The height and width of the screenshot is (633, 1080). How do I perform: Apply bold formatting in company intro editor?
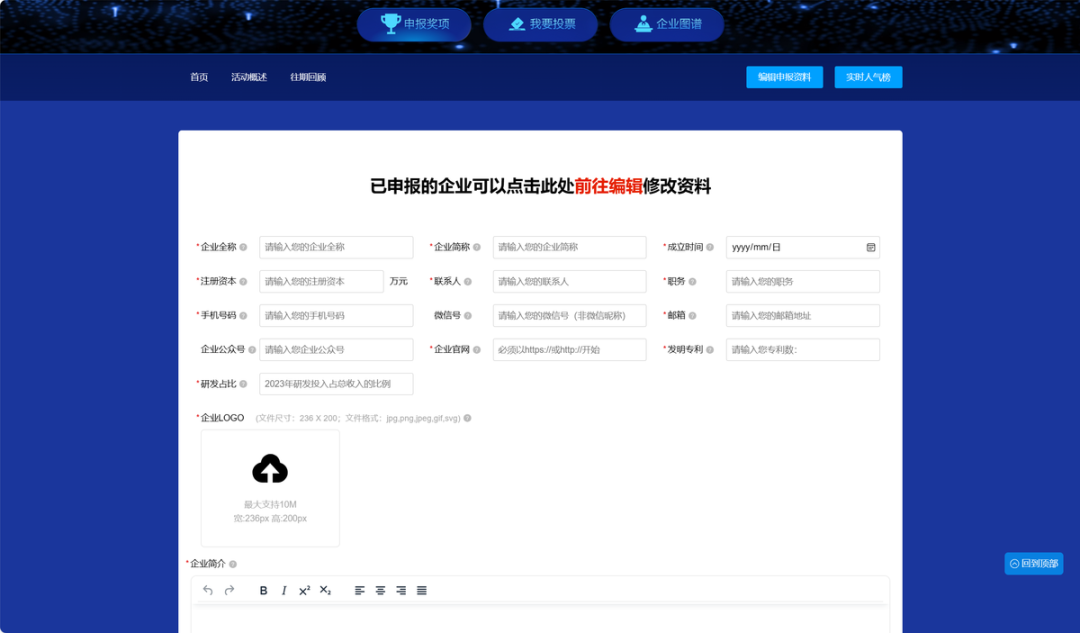coord(264,590)
